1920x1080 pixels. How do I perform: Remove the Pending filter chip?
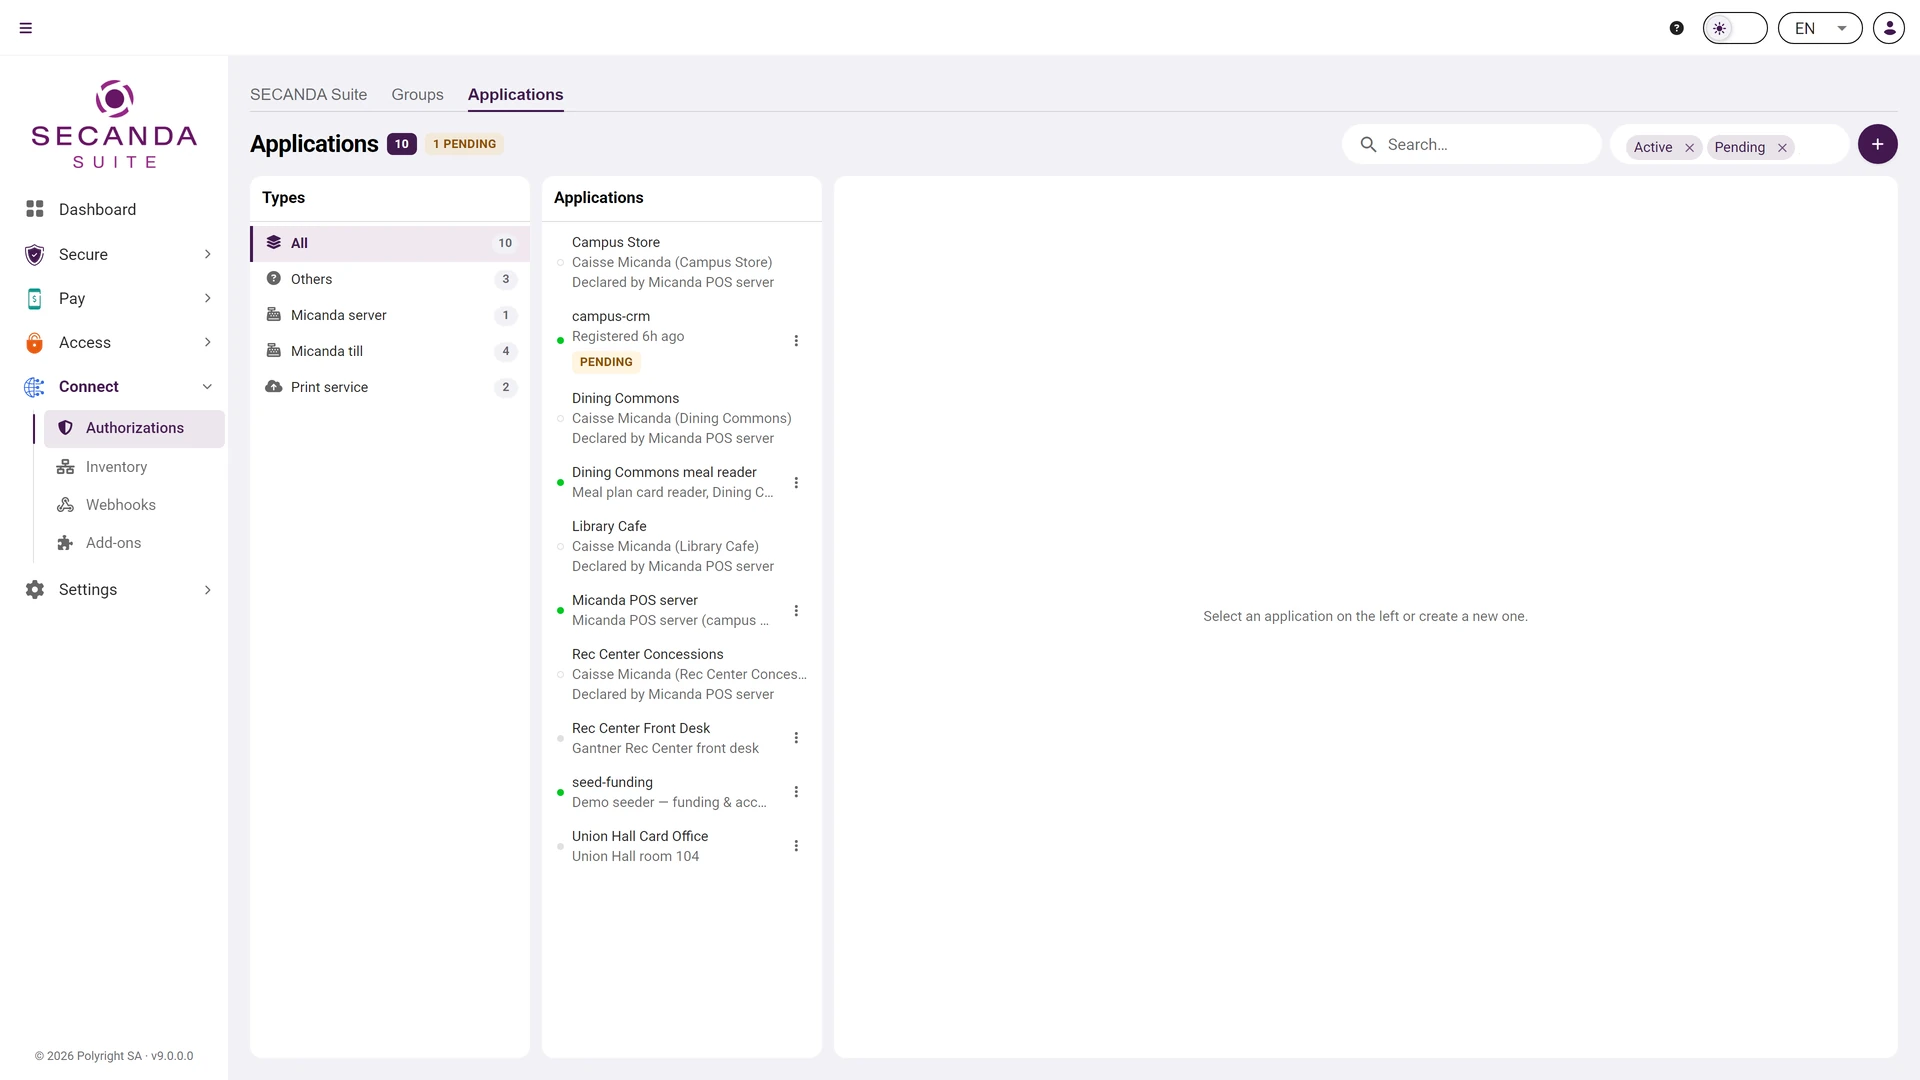coord(1782,148)
